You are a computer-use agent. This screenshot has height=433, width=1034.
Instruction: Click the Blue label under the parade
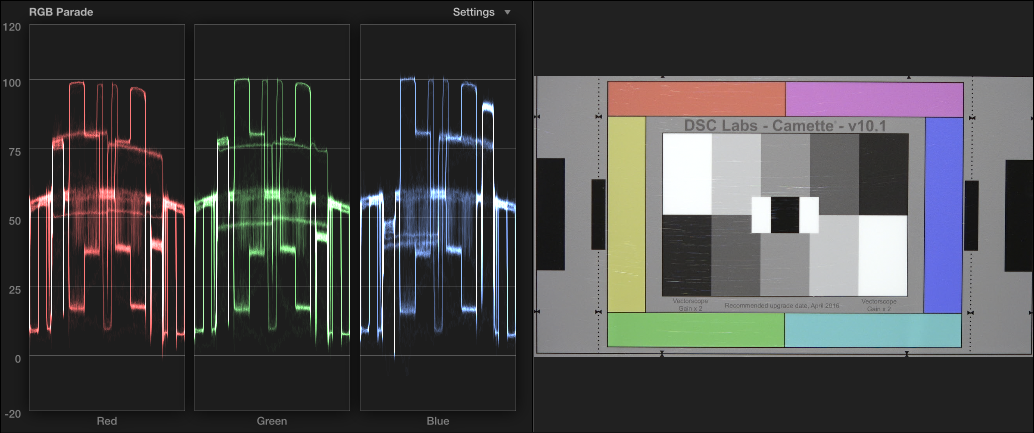(437, 421)
